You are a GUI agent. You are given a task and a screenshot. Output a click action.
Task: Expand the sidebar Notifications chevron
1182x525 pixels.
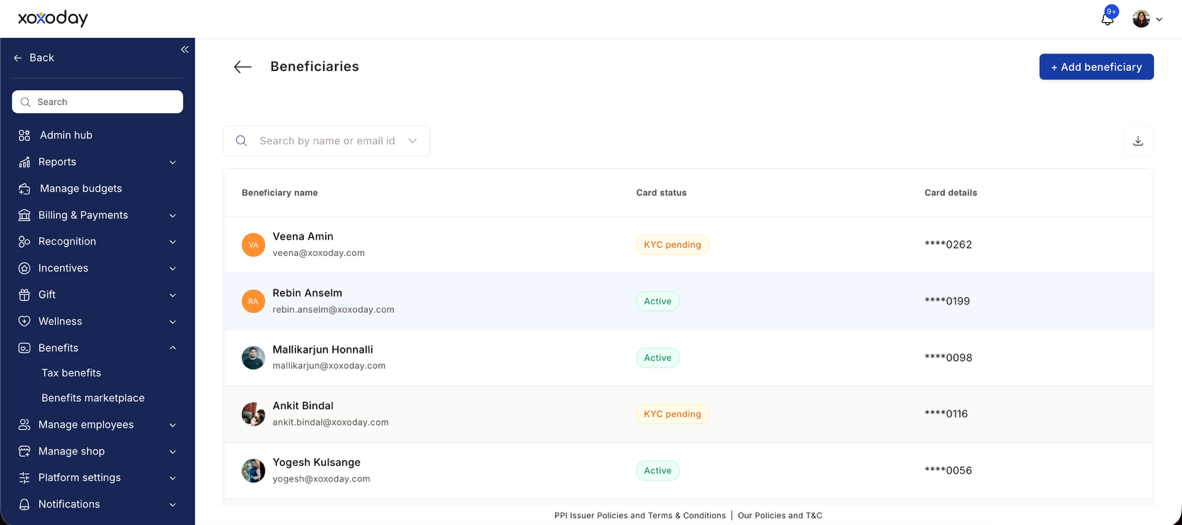173,505
